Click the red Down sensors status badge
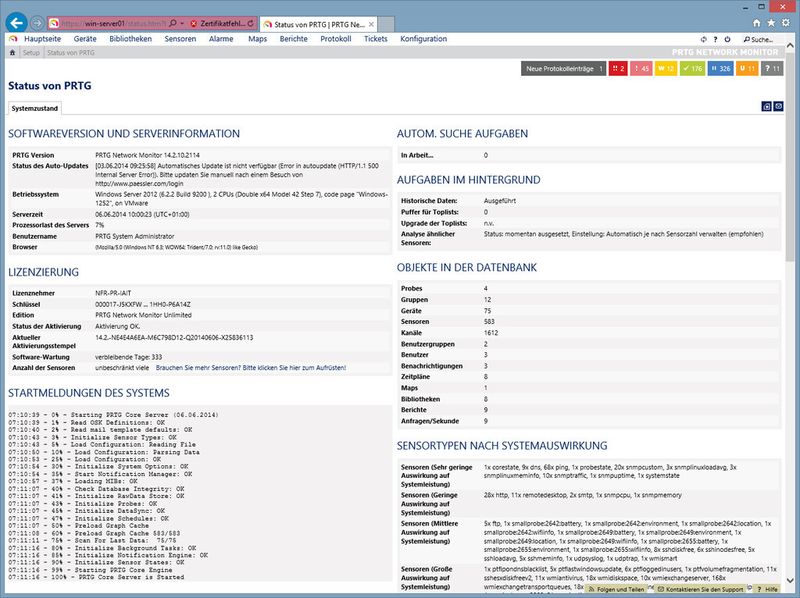 click(x=620, y=69)
